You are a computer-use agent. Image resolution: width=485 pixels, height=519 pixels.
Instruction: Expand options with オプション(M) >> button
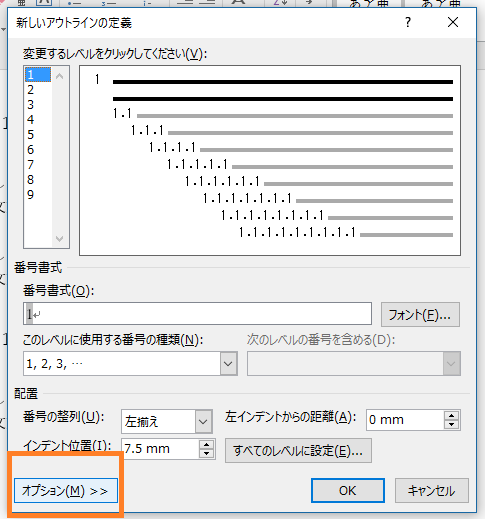66,490
